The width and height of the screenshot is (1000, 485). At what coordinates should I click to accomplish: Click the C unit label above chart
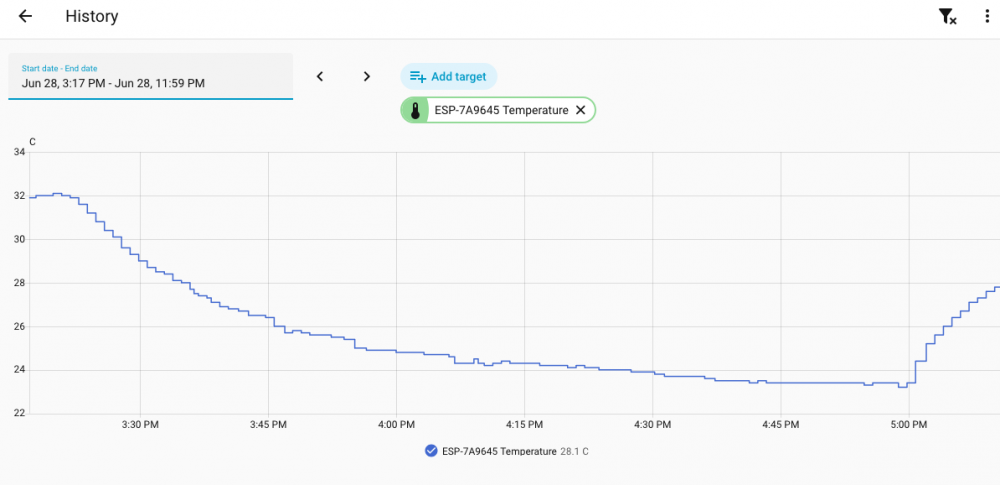pyautogui.click(x=33, y=142)
